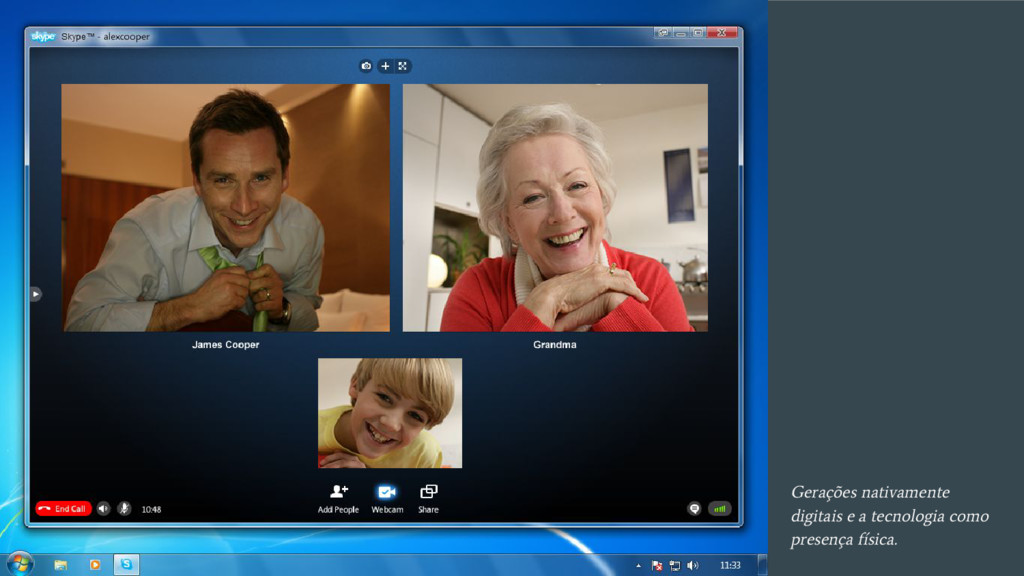Open Windows Explorer from taskbar
This screenshot has width=1024, height=576.
pyautogui.click(x=61, y=565)
